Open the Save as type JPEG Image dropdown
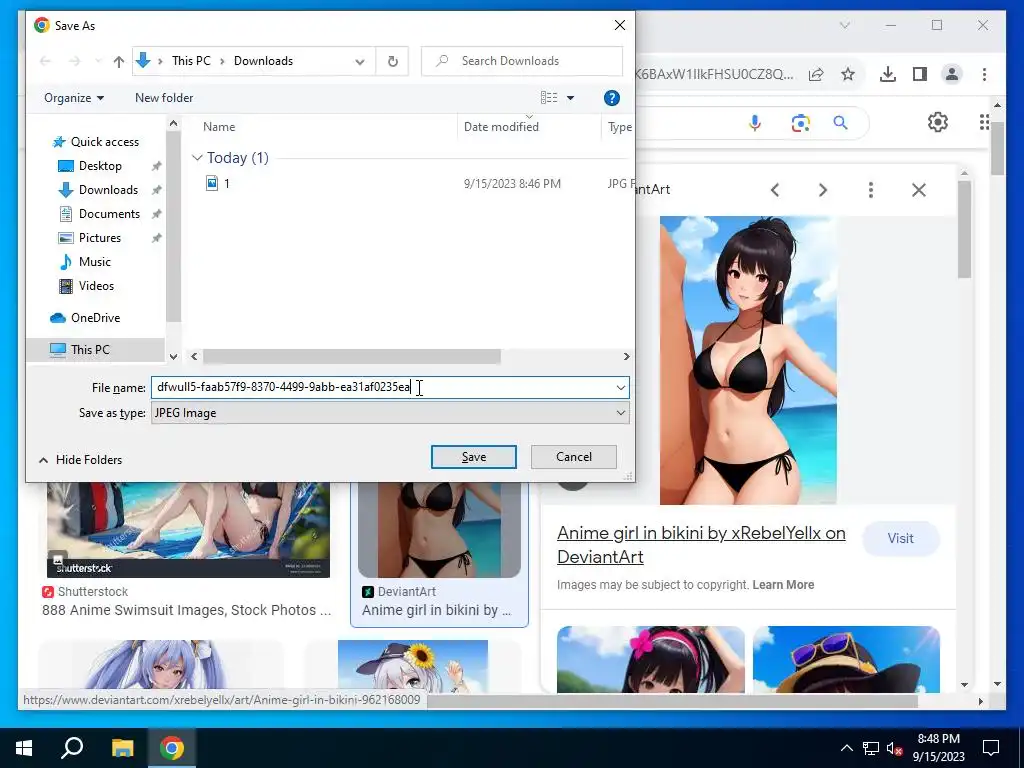Screen dimensions: 1024x768 point(390,413)
